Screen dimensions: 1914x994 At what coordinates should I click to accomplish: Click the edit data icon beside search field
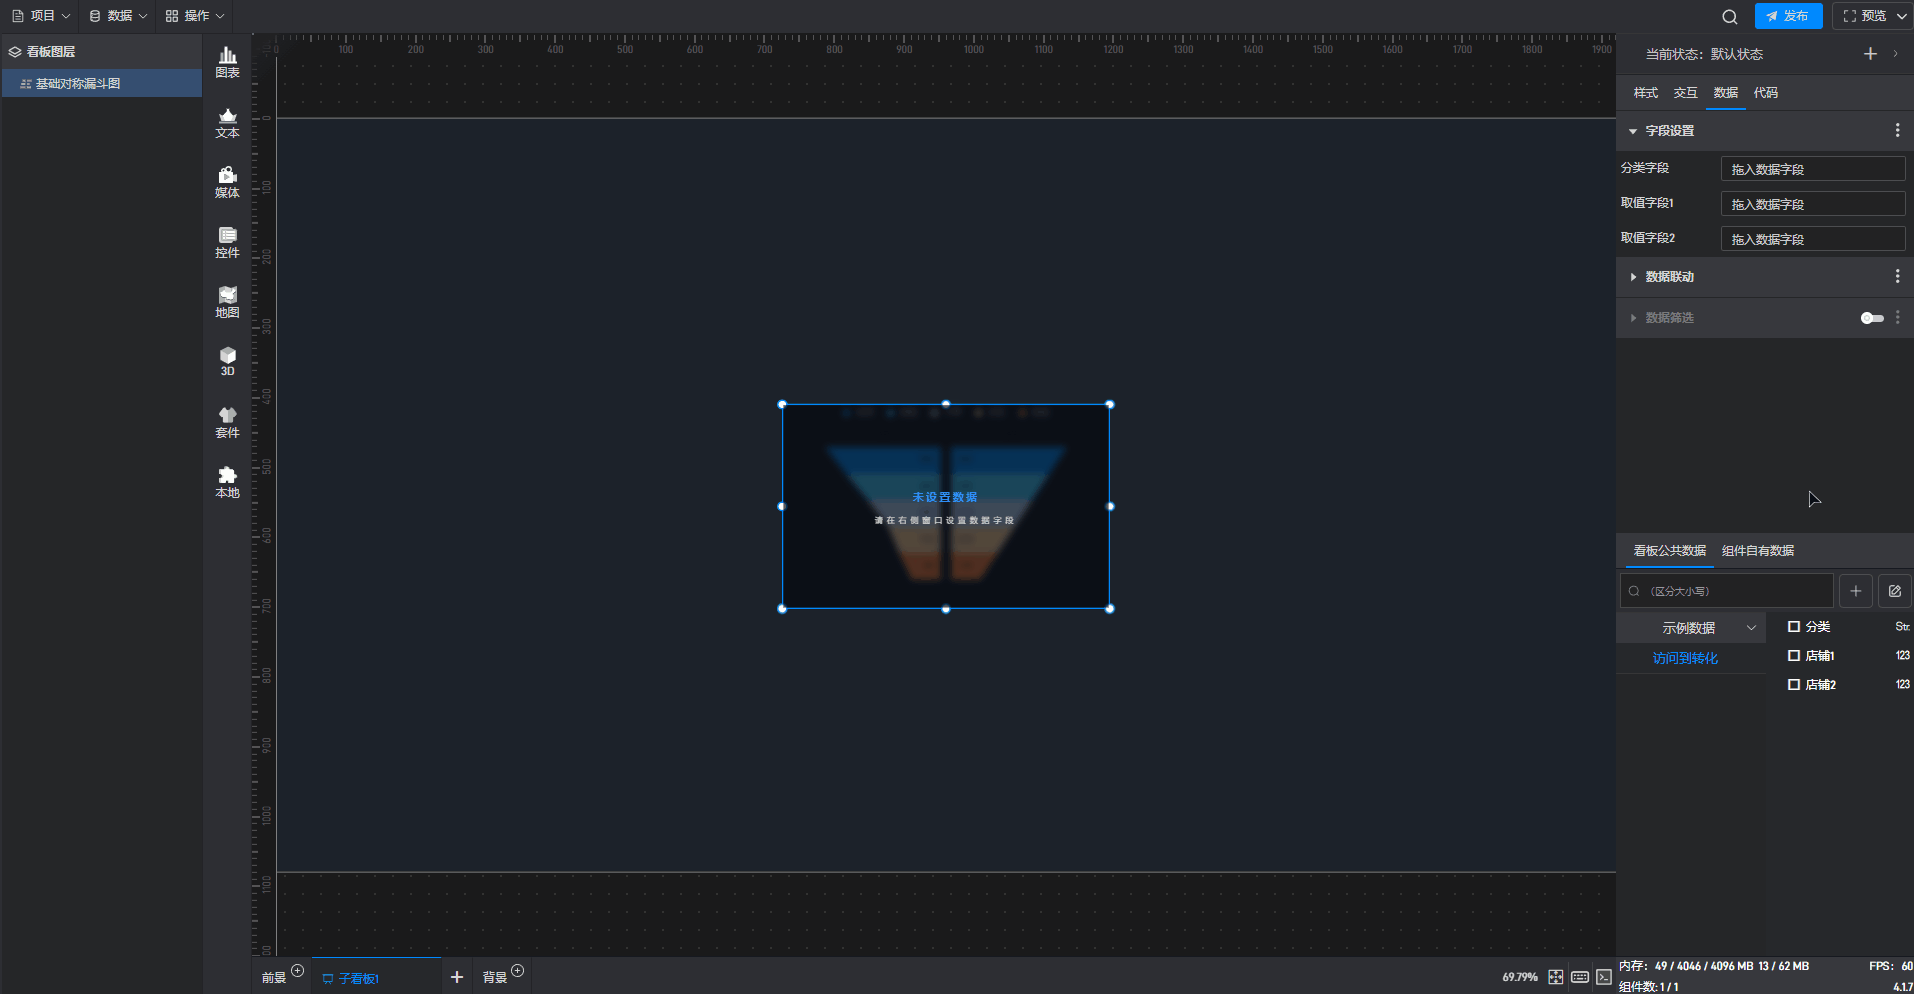point(1894,591)
